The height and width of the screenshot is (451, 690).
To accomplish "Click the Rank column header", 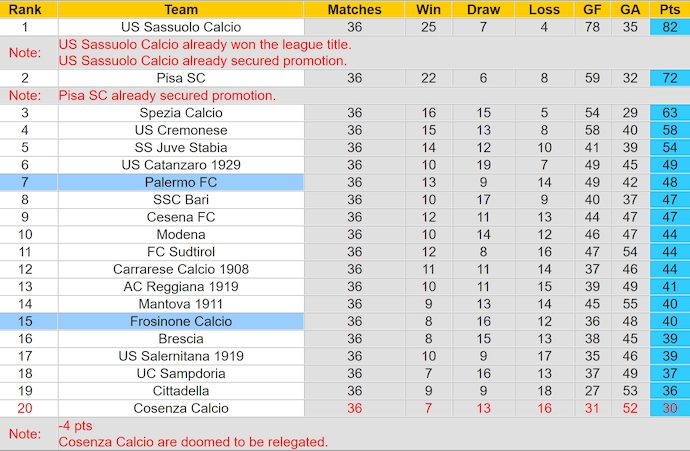I will pyautogui.click(x=24, y=9).
